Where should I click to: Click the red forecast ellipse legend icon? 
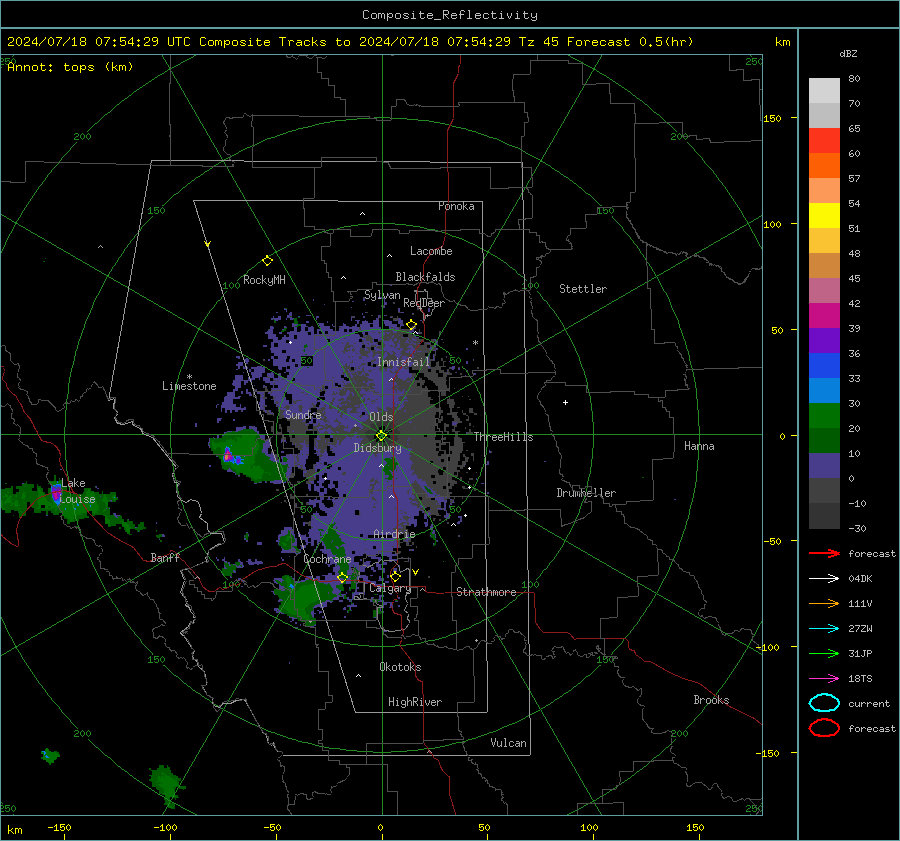coord(824,728)
